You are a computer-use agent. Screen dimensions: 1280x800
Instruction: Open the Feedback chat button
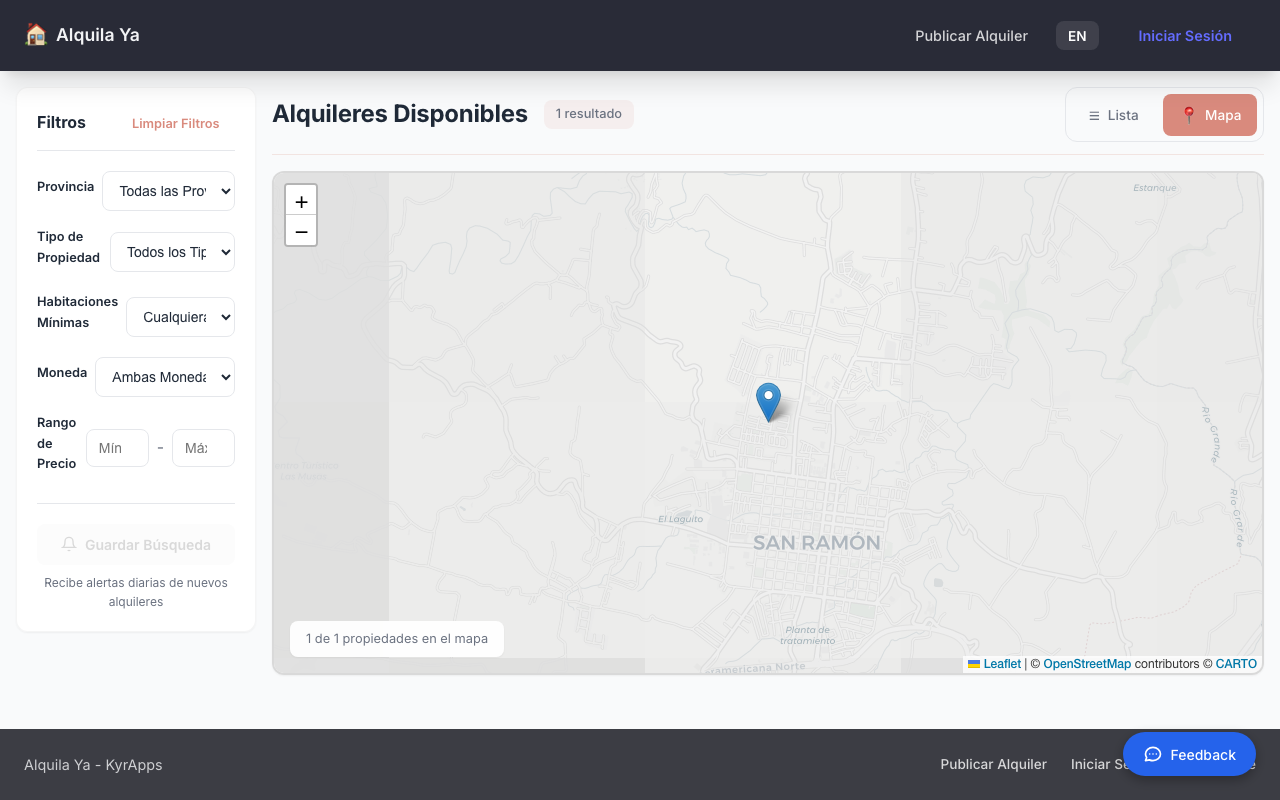click(1189, 754)
